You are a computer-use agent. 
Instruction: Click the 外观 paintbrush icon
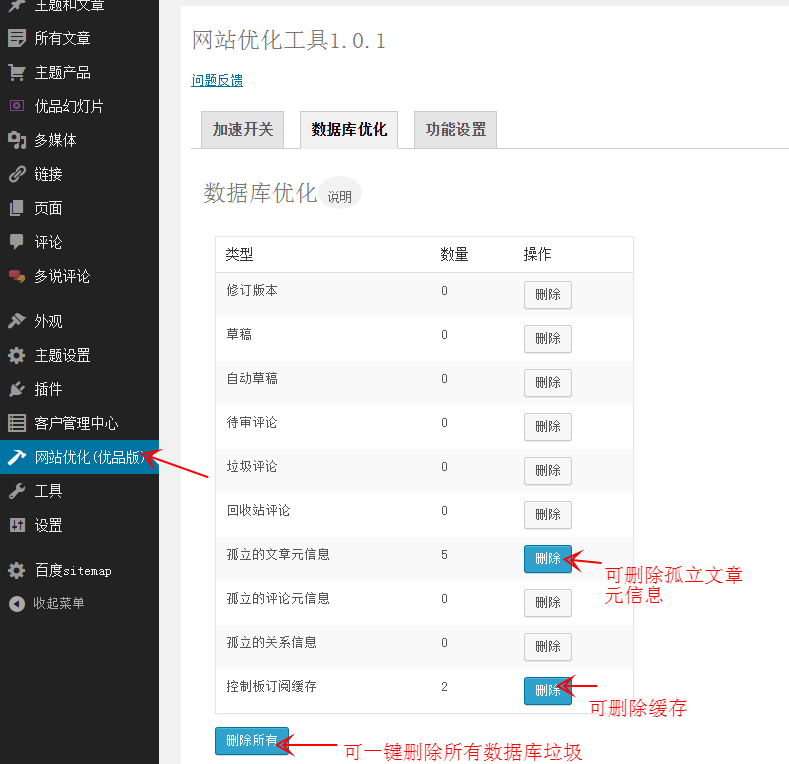click(17, 321)
